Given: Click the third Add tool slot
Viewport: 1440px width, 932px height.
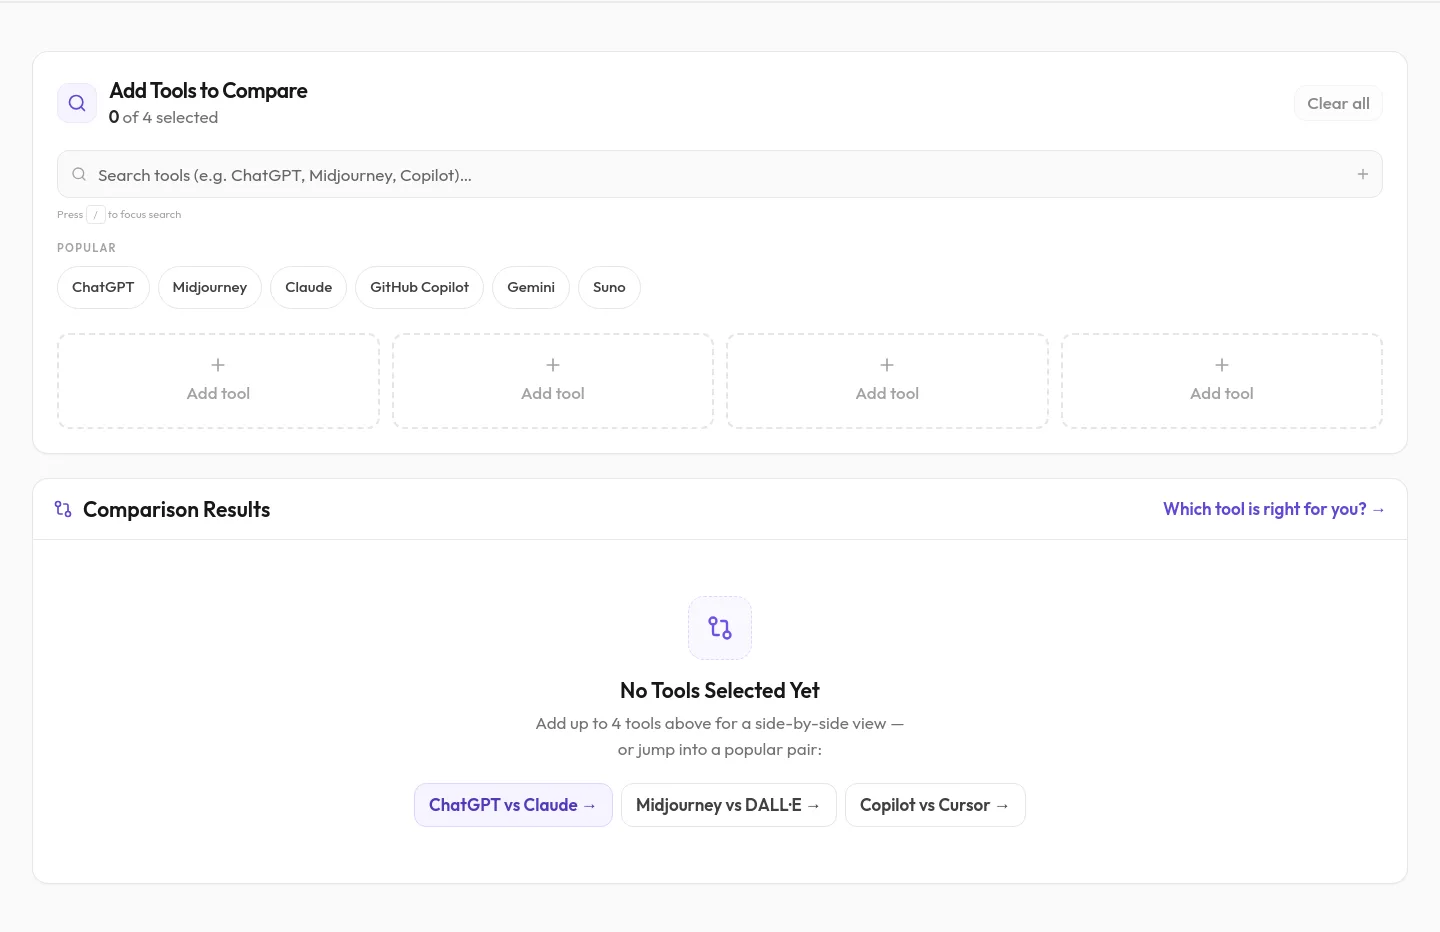Looking at the screenshot, I should coord(887,381).
